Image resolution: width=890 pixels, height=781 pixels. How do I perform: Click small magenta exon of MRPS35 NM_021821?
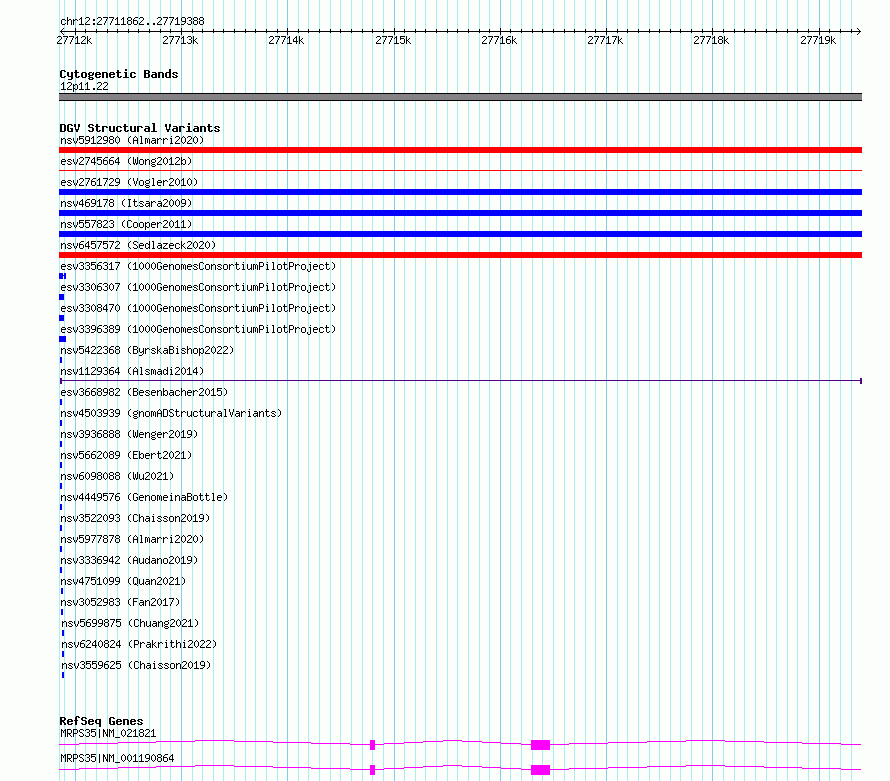click(x=372, y=745)
